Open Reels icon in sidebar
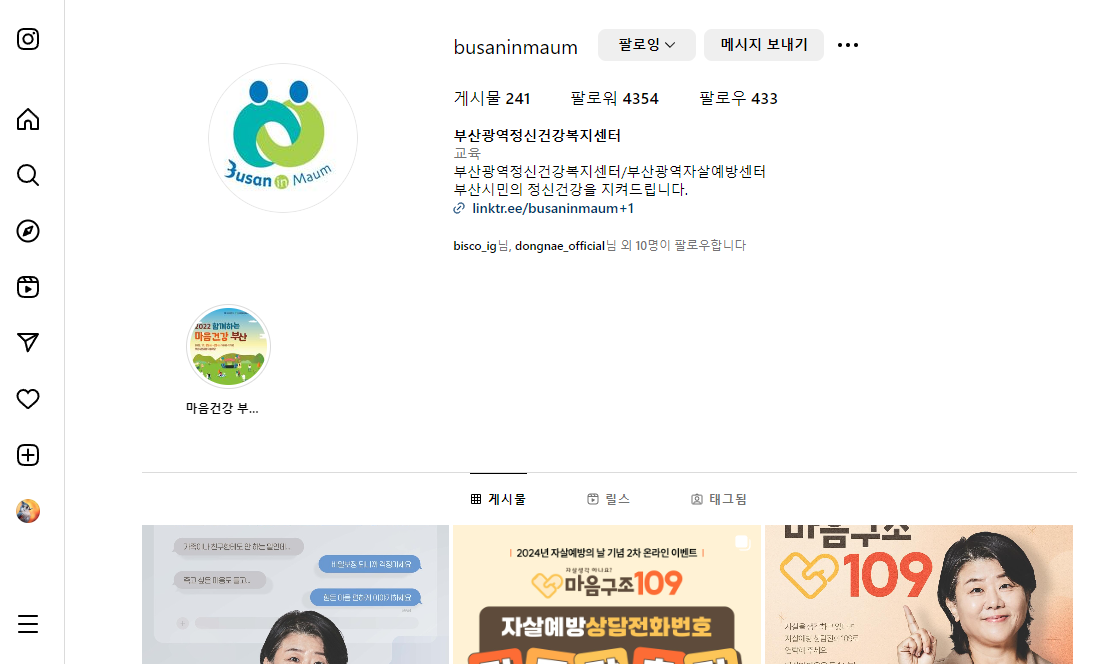Viewport: 1109px width, 664px height. click(x=28, y=287)
